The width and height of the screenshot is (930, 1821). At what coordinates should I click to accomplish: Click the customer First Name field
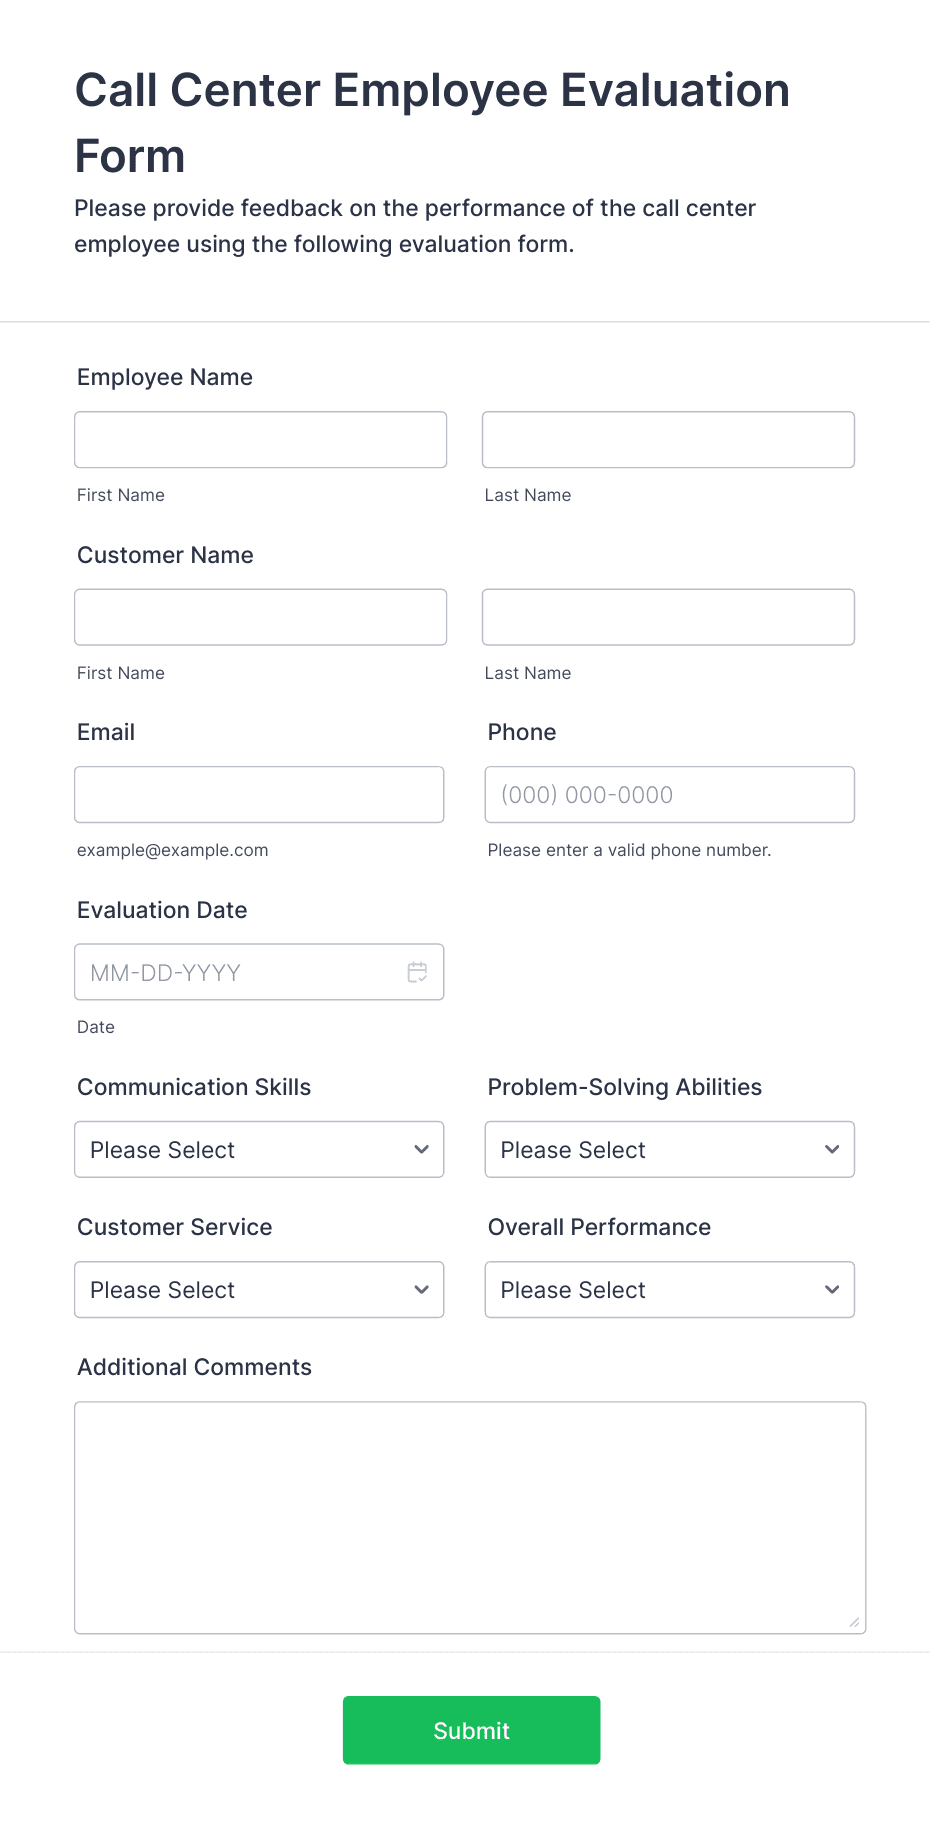point(260,617)
